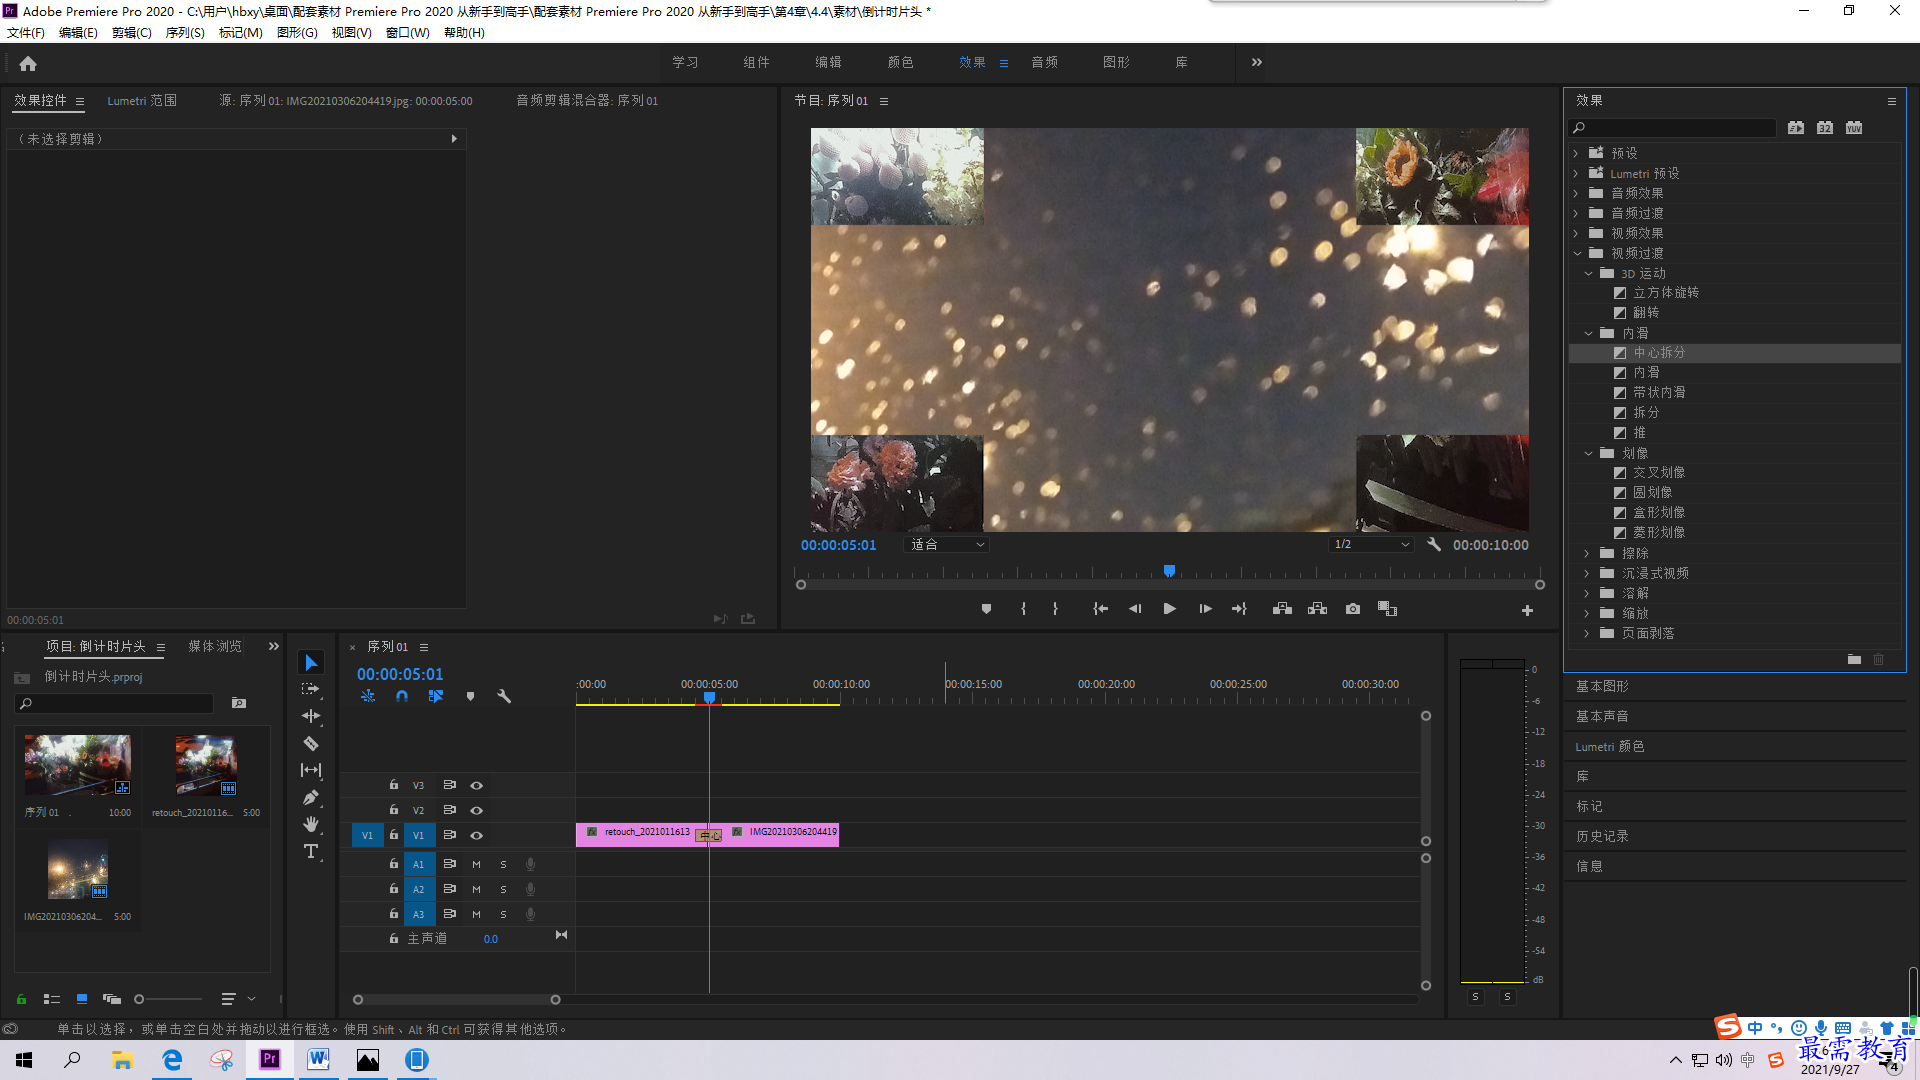
Task: Open the 窗口(W) menu
Action: coord(407,33)
